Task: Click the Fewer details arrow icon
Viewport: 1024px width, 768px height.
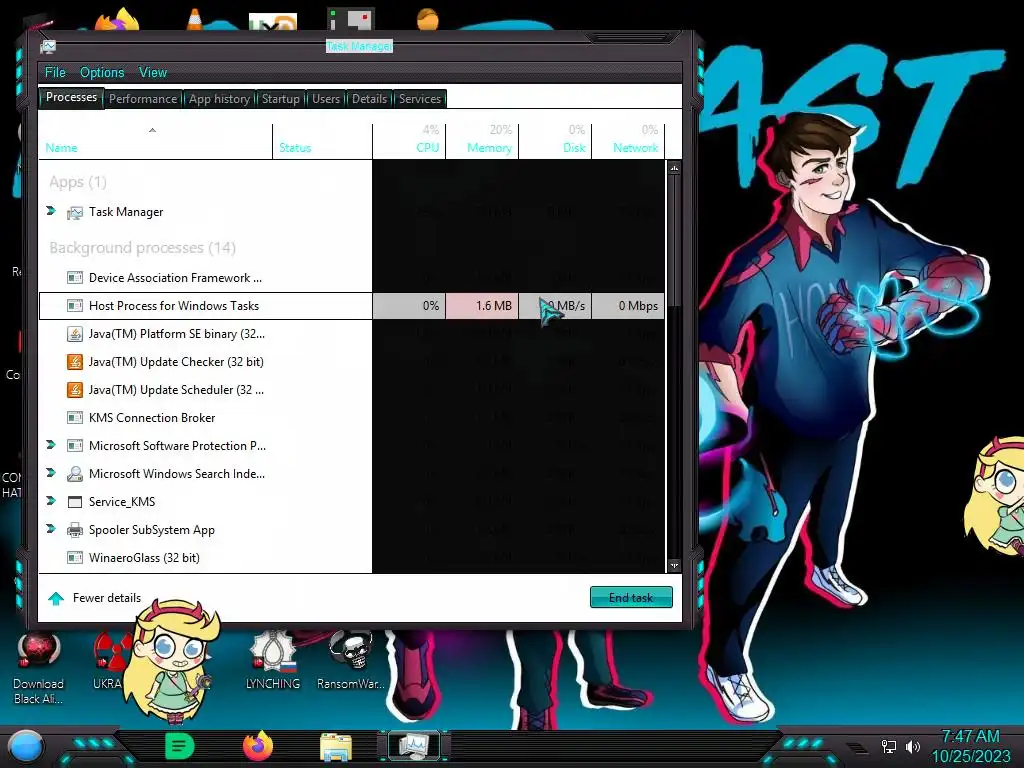Action: (56, 598)
